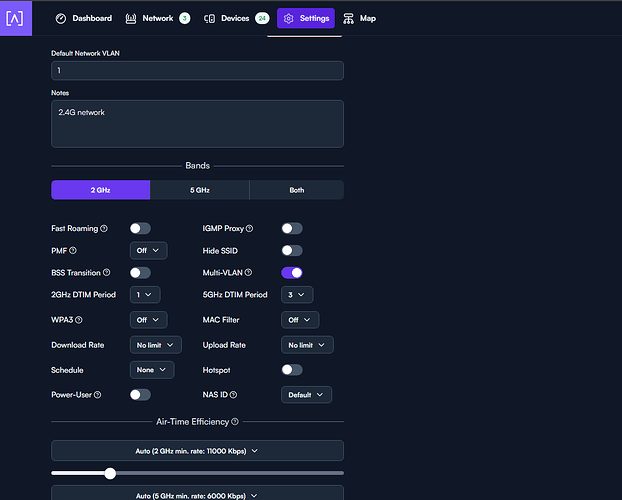This screenshot has height=500, width=622.
Task: Open the Power-User help icon
Action: coord(98,394)
